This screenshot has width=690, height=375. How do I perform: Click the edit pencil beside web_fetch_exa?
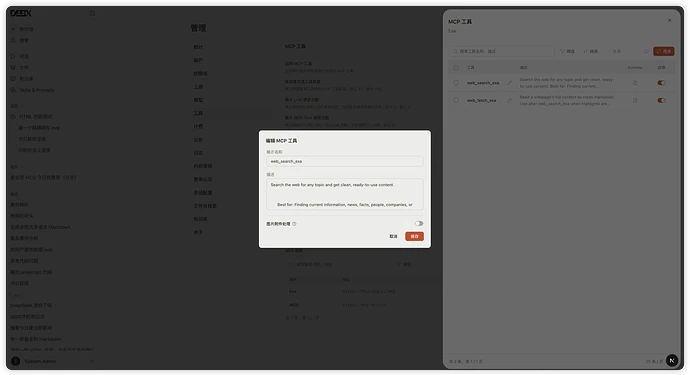[x=509, y=100]
